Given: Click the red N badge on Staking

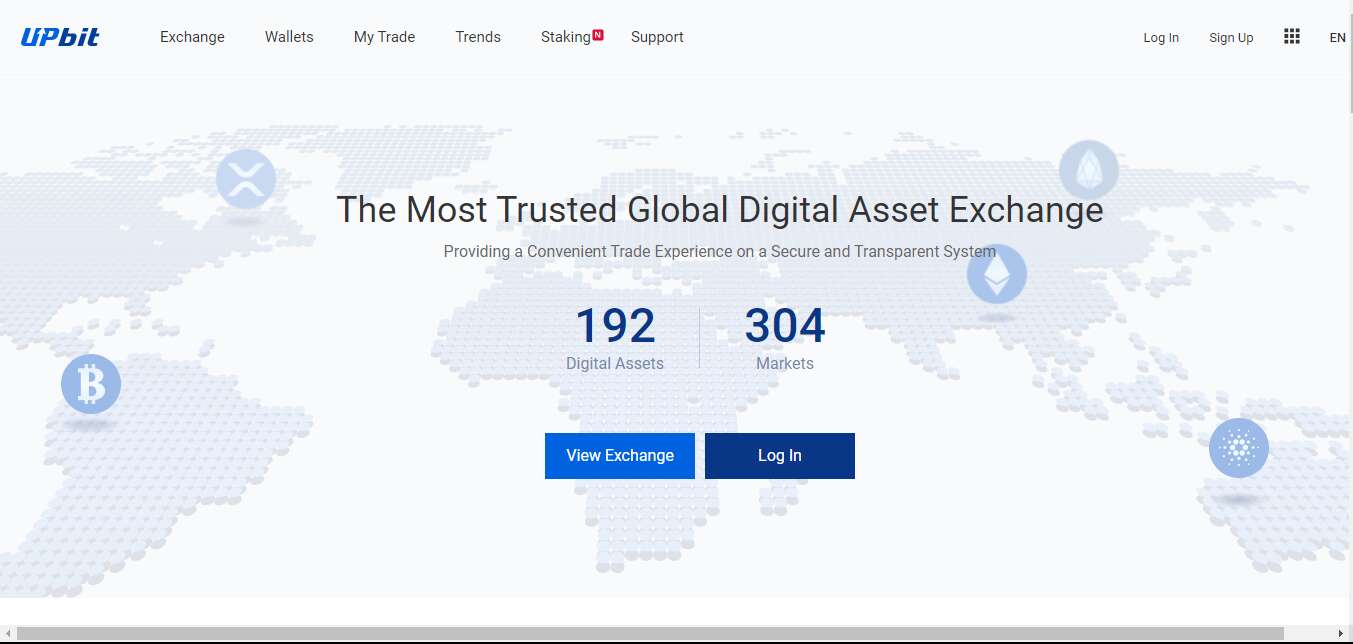Looking at the screenshot, I should (x=598, y=35).
